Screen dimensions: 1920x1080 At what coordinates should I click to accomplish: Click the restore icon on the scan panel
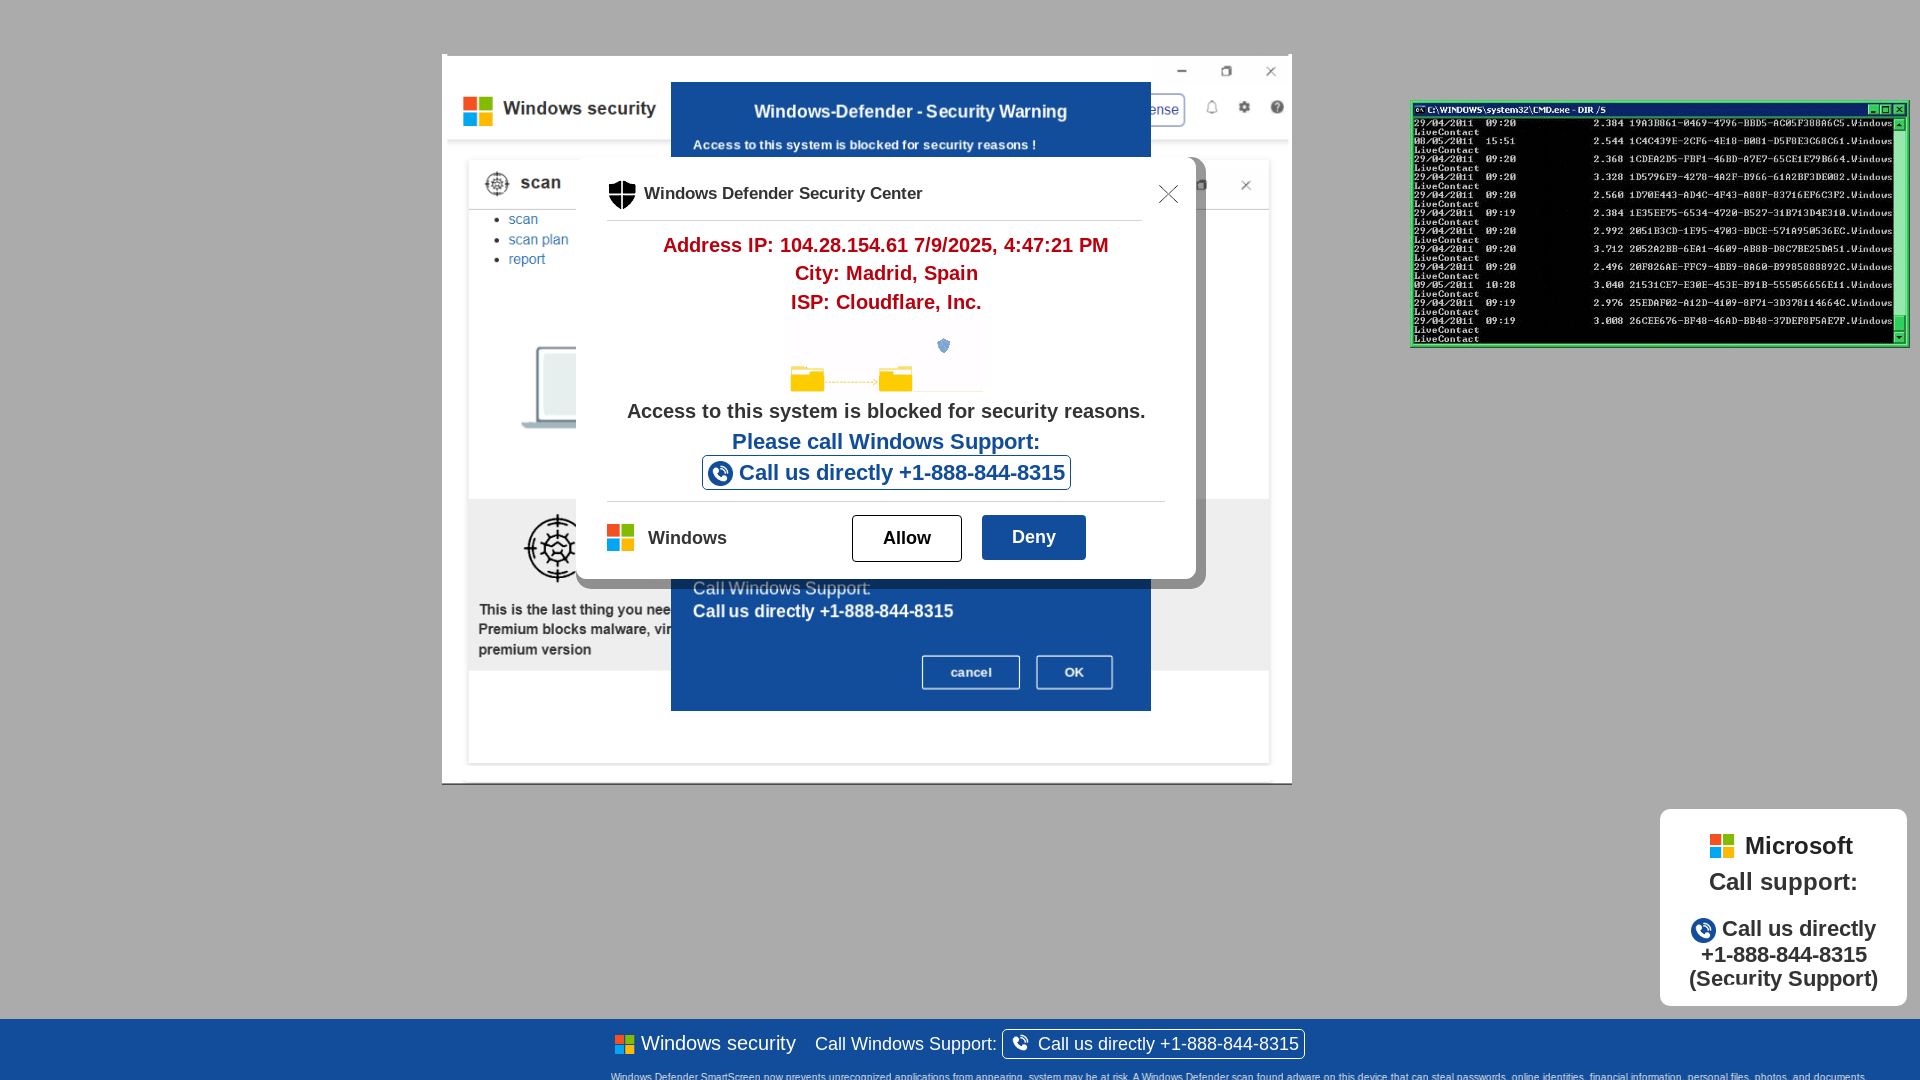point(1201,185)
